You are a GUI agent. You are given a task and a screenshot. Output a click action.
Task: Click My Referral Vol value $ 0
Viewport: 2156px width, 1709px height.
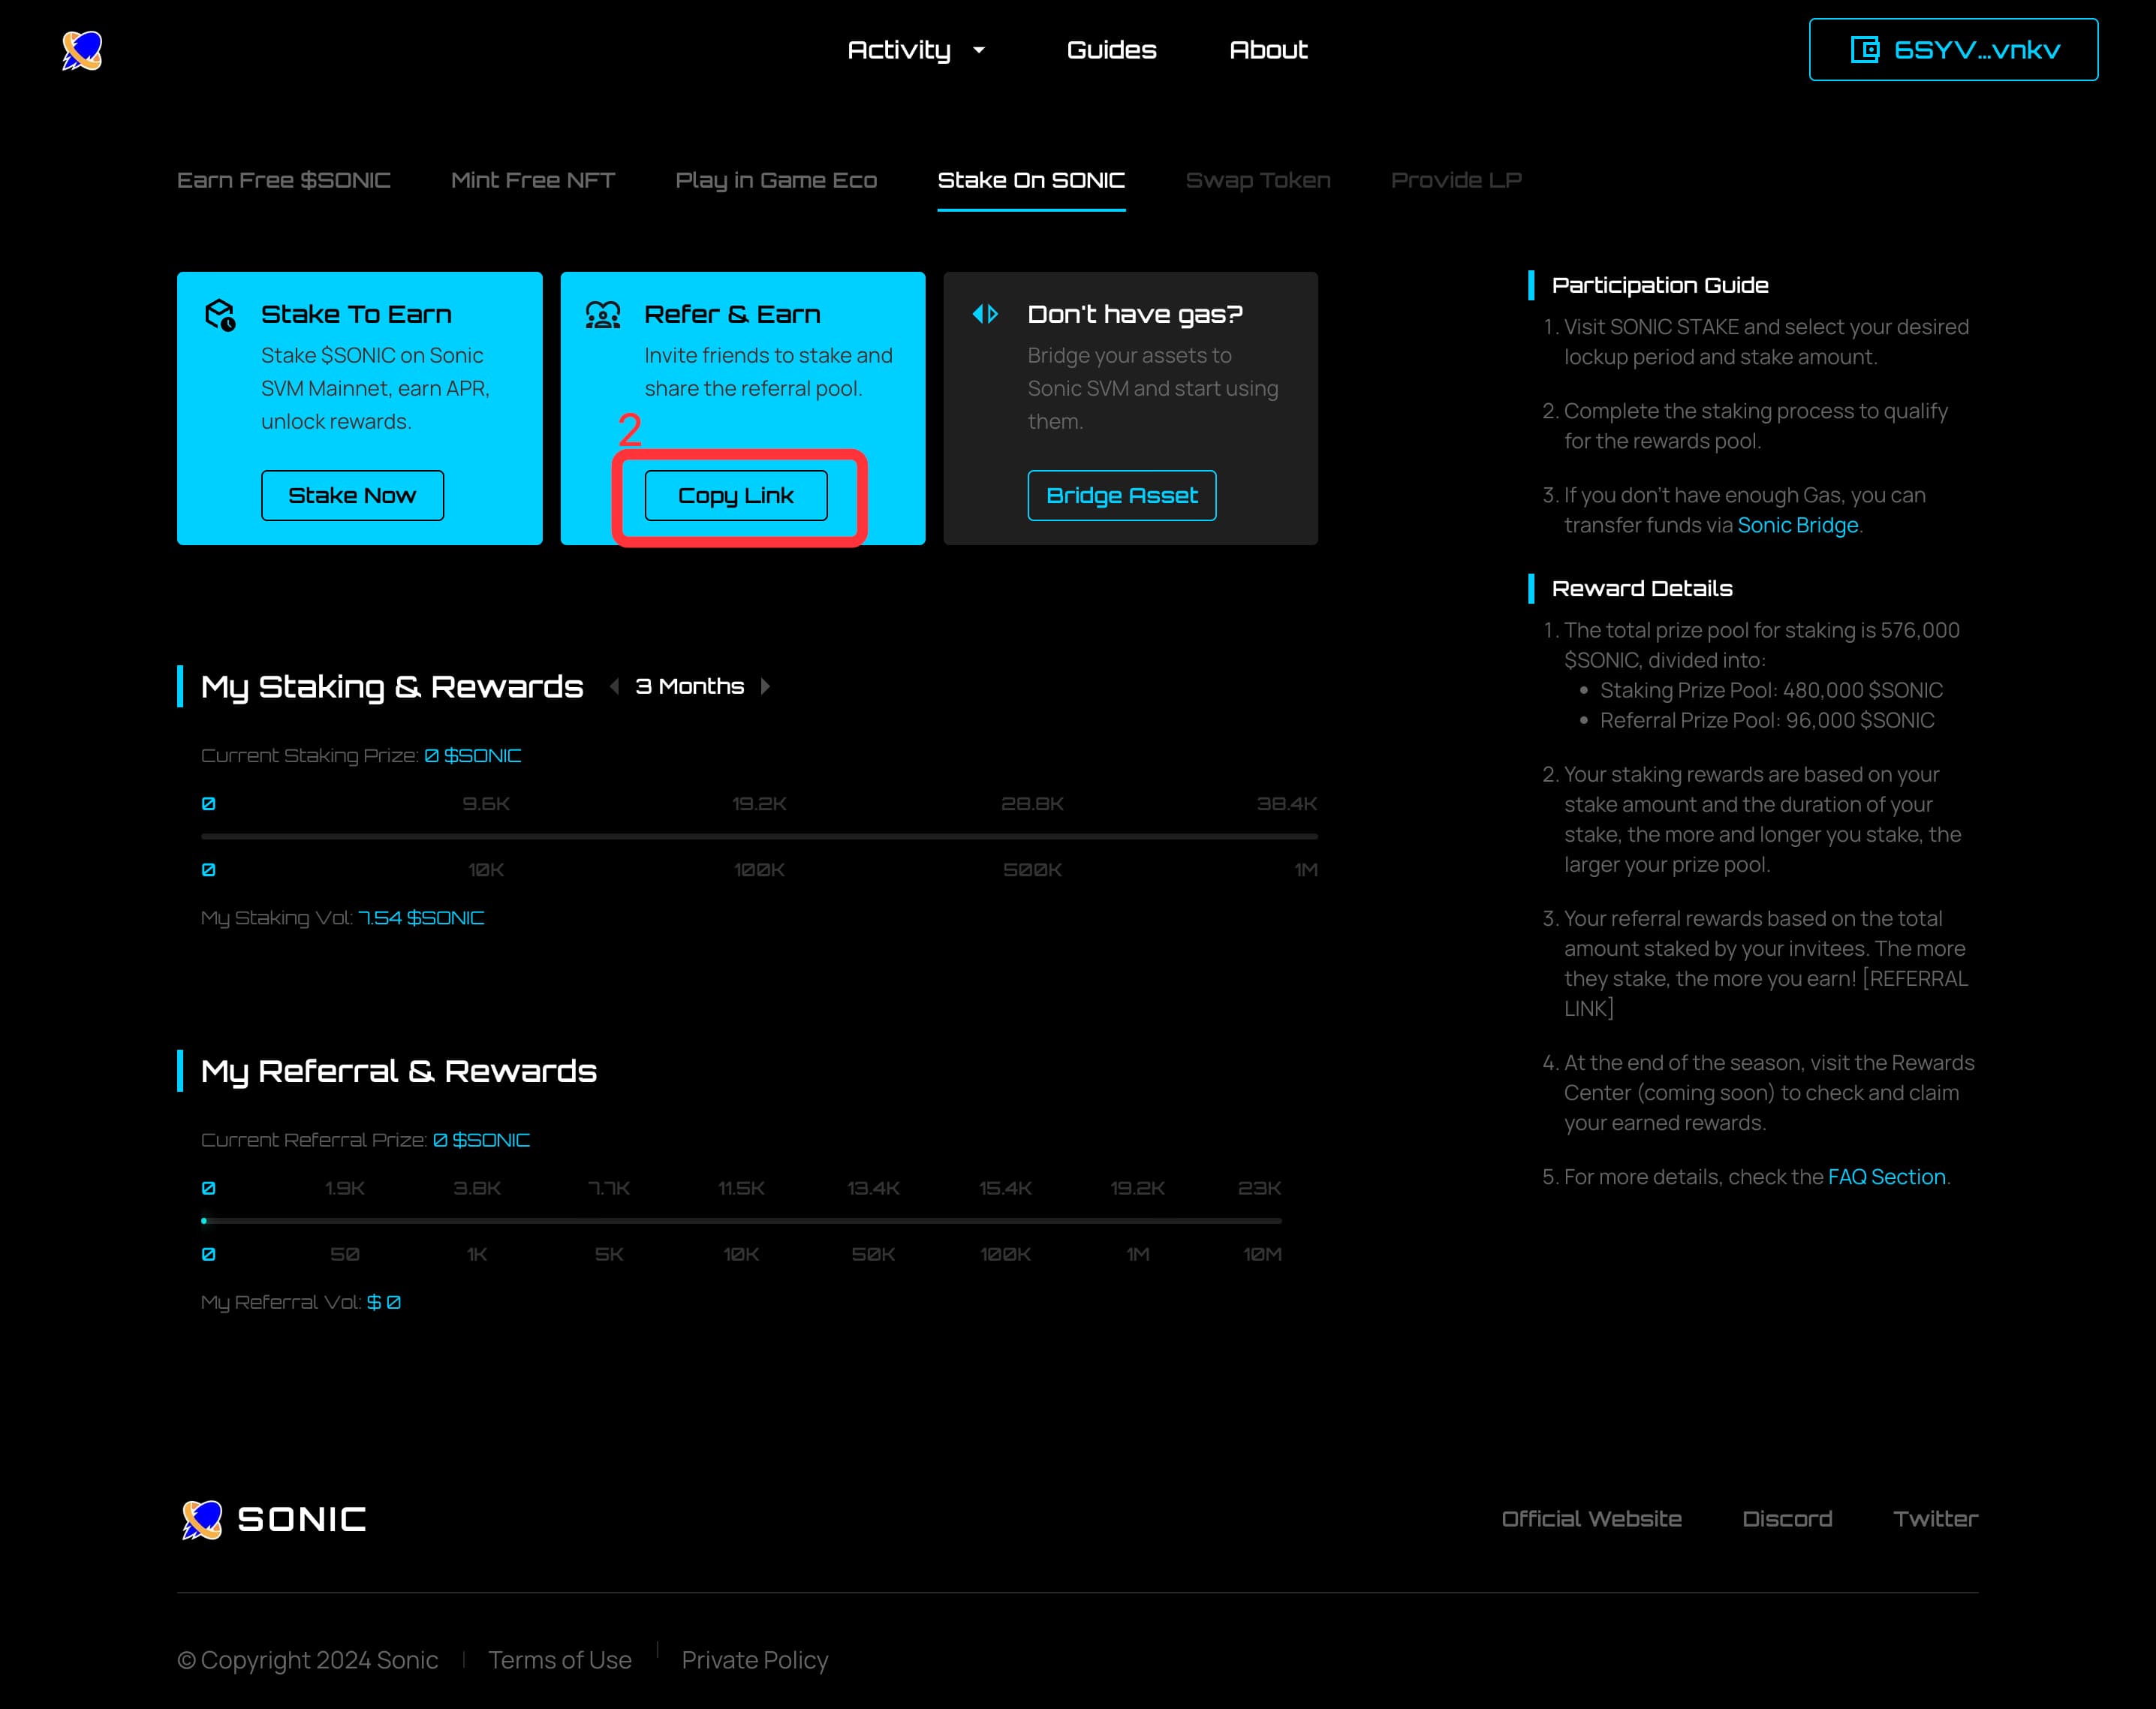(x=384, y=1302)
